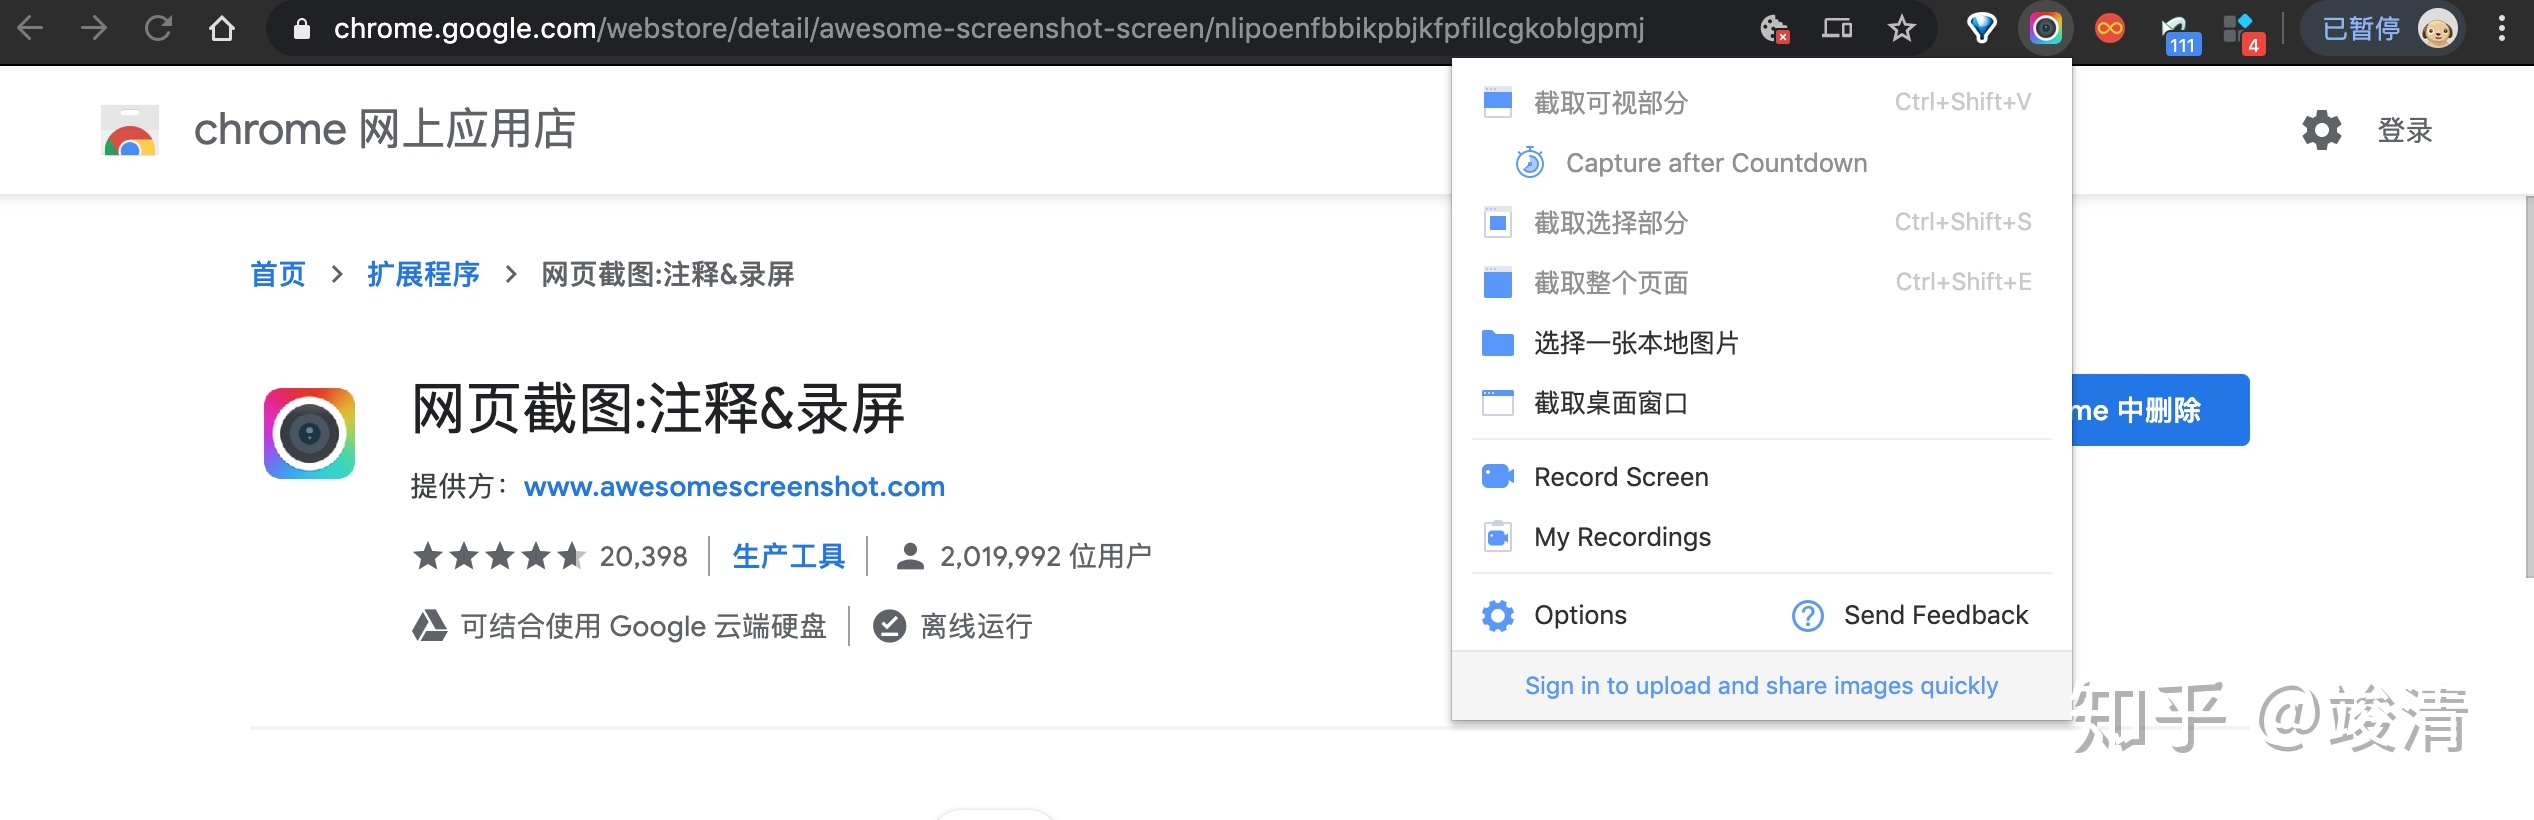Click the Google Drive icon badge

429,626
